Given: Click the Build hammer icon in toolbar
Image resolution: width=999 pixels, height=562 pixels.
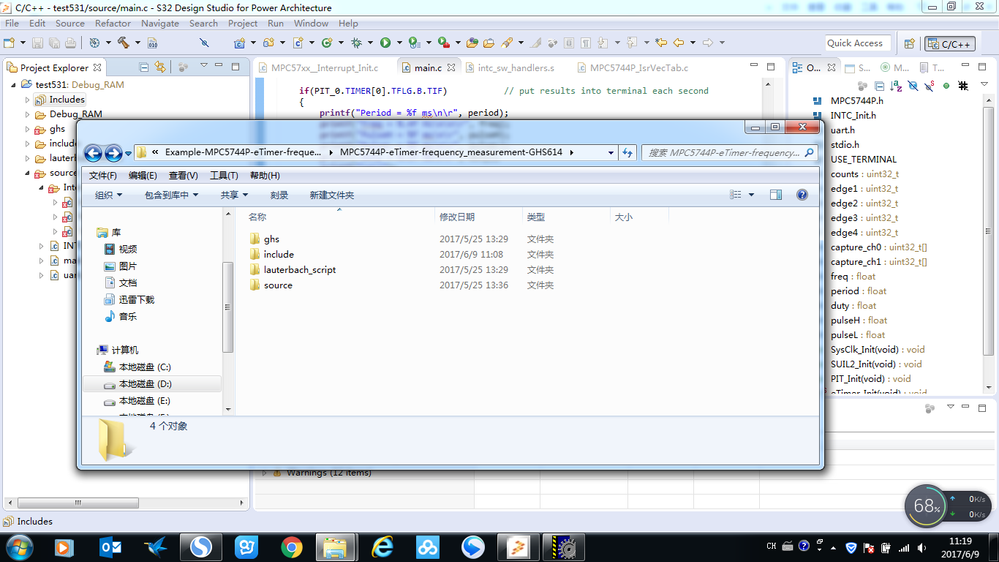Looking at the screenshot, I should 123,43.
